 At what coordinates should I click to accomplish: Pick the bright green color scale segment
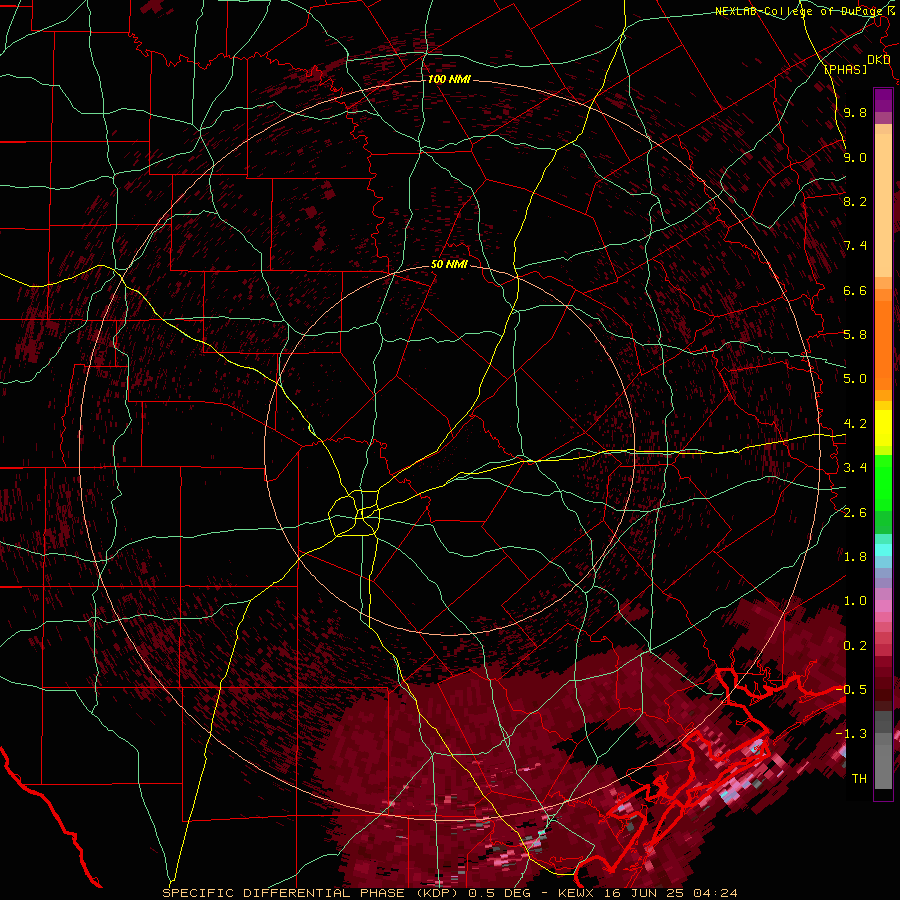pyautogui.click(x=883, y=482)
